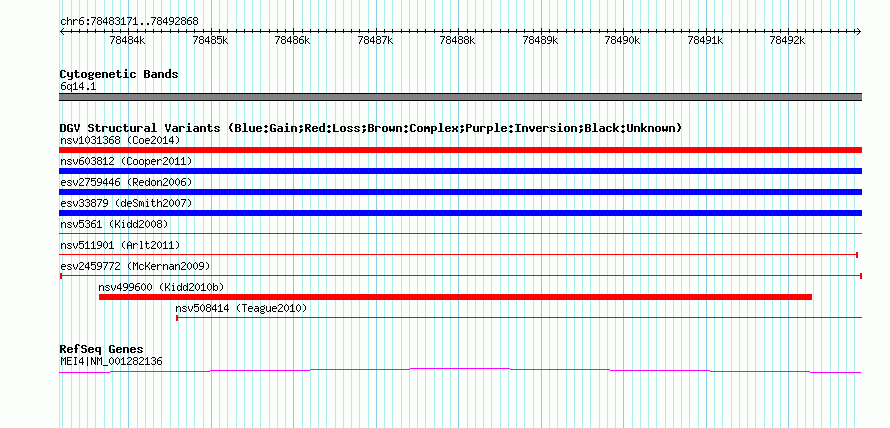The height and width of the screenshot is (428, 890).
Task: Select the thin red nsv5361 line
Action: pyautogui.click(x=460, y=233)
